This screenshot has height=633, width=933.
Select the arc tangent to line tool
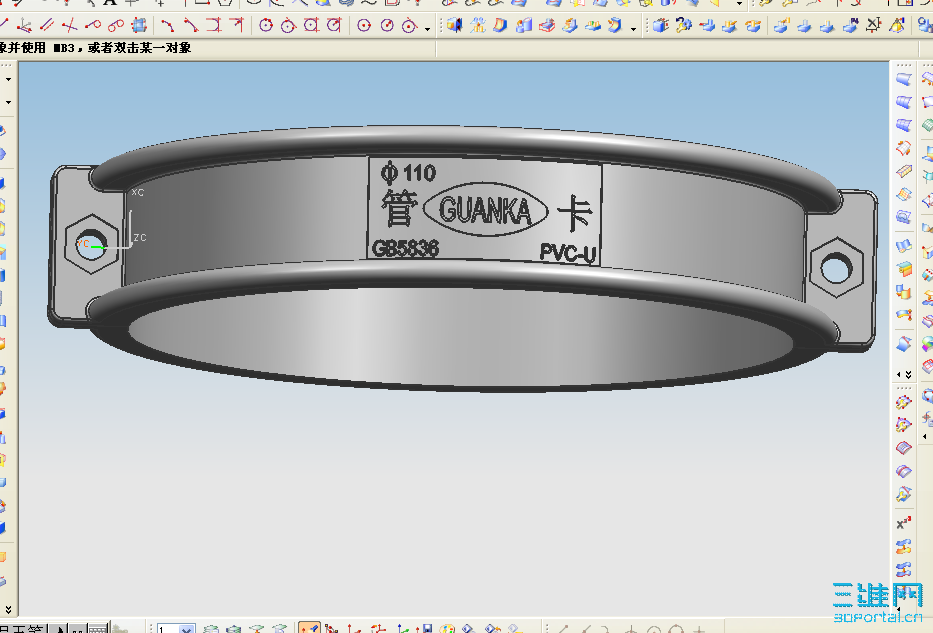(191, 25)
